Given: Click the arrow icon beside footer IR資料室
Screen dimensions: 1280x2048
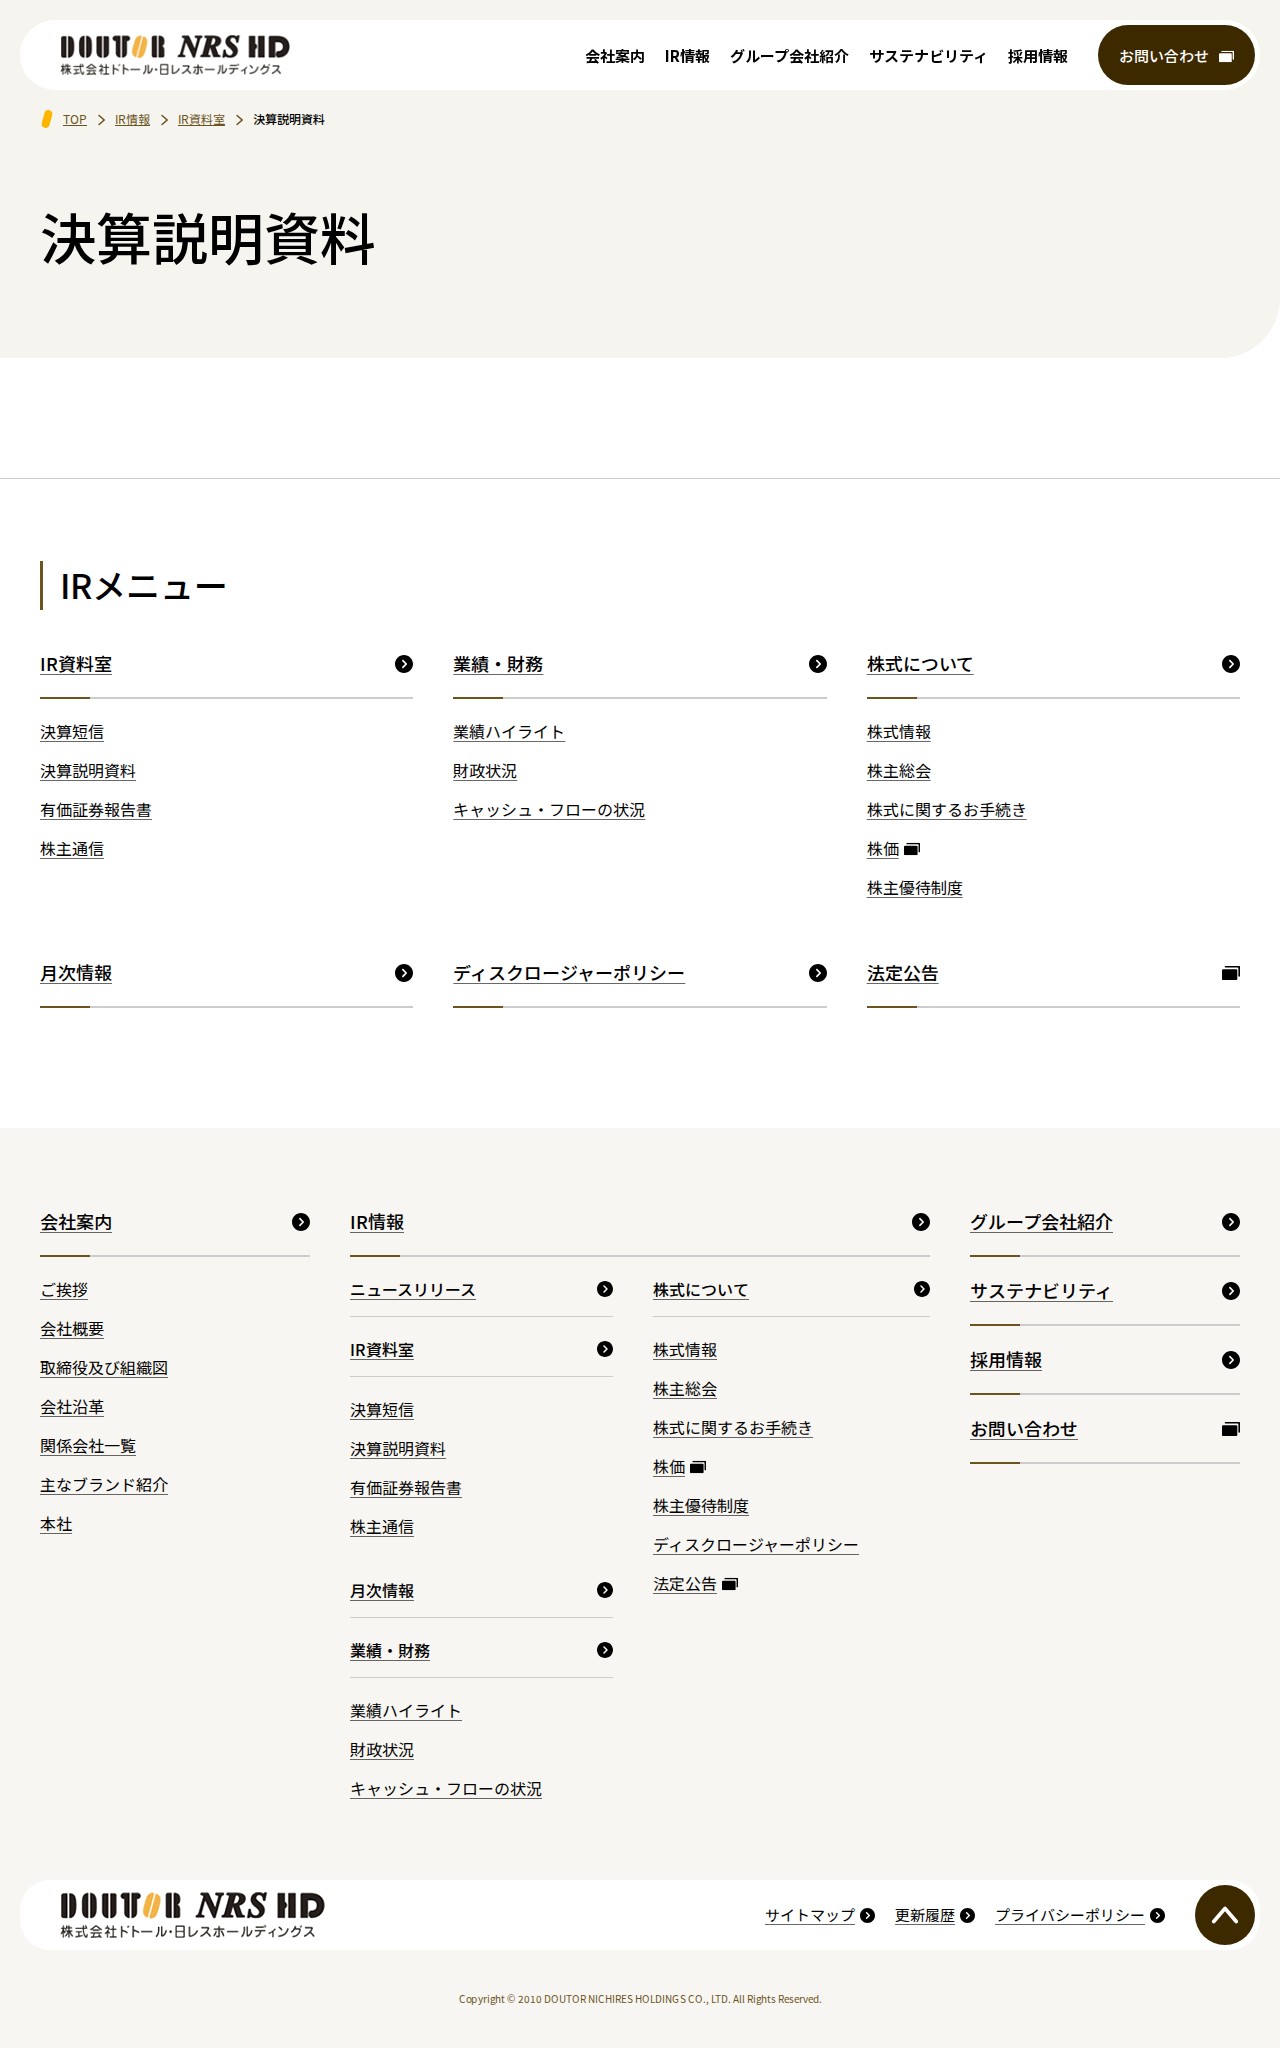Looking at the screenshot, I should click(605, 1349).
